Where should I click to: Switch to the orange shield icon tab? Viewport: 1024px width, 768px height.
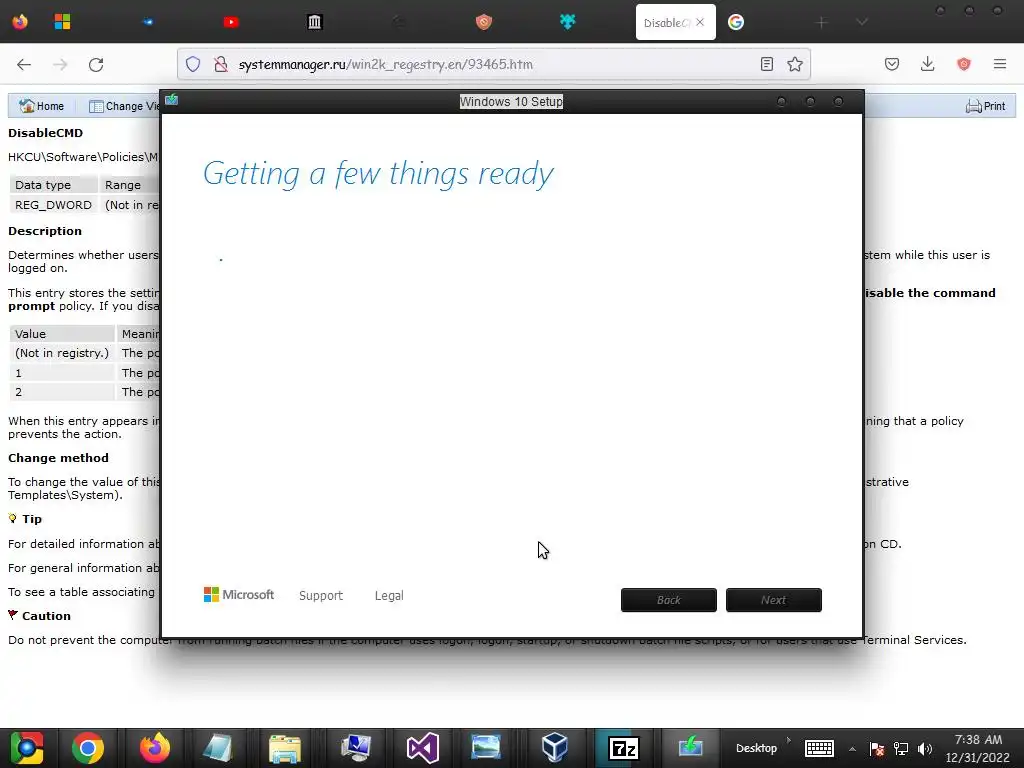(483, 22)
